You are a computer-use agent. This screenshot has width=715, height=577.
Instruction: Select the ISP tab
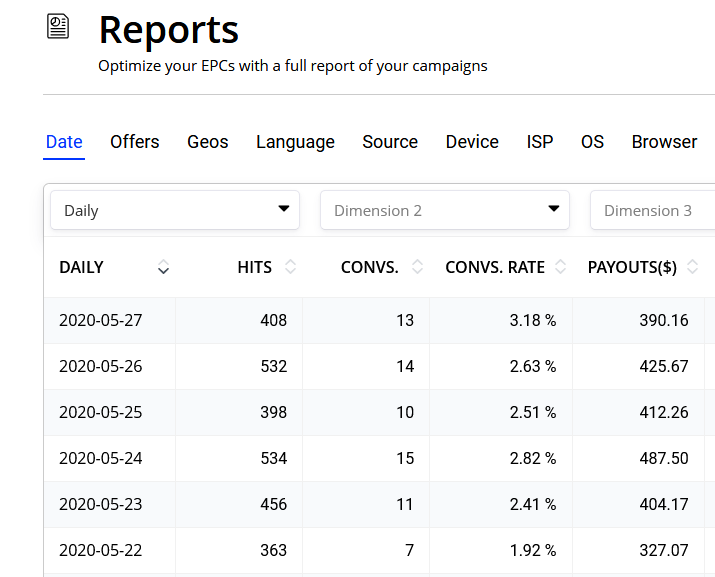point(540,142)
